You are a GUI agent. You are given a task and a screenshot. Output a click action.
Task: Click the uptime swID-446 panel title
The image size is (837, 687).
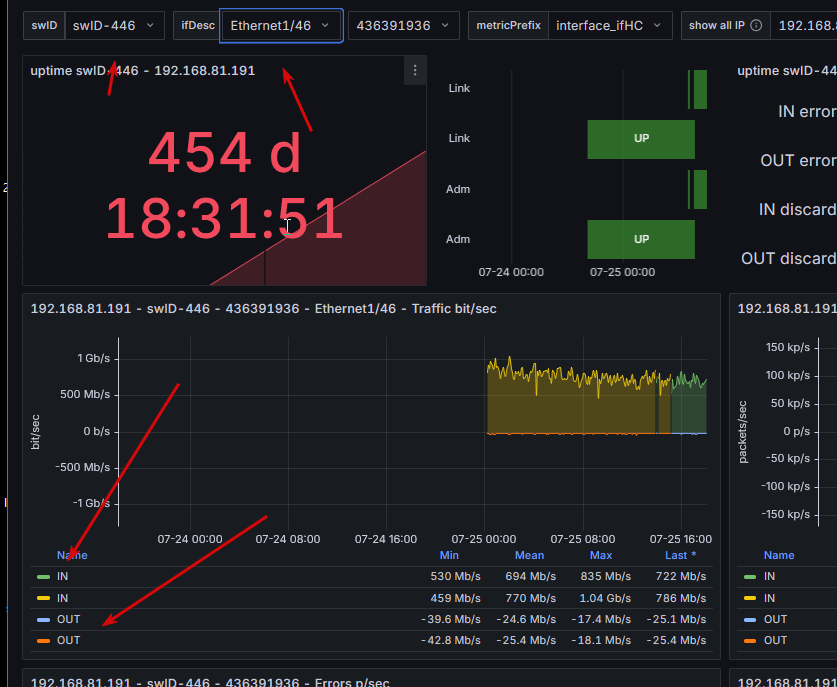(x=143, y=70)
